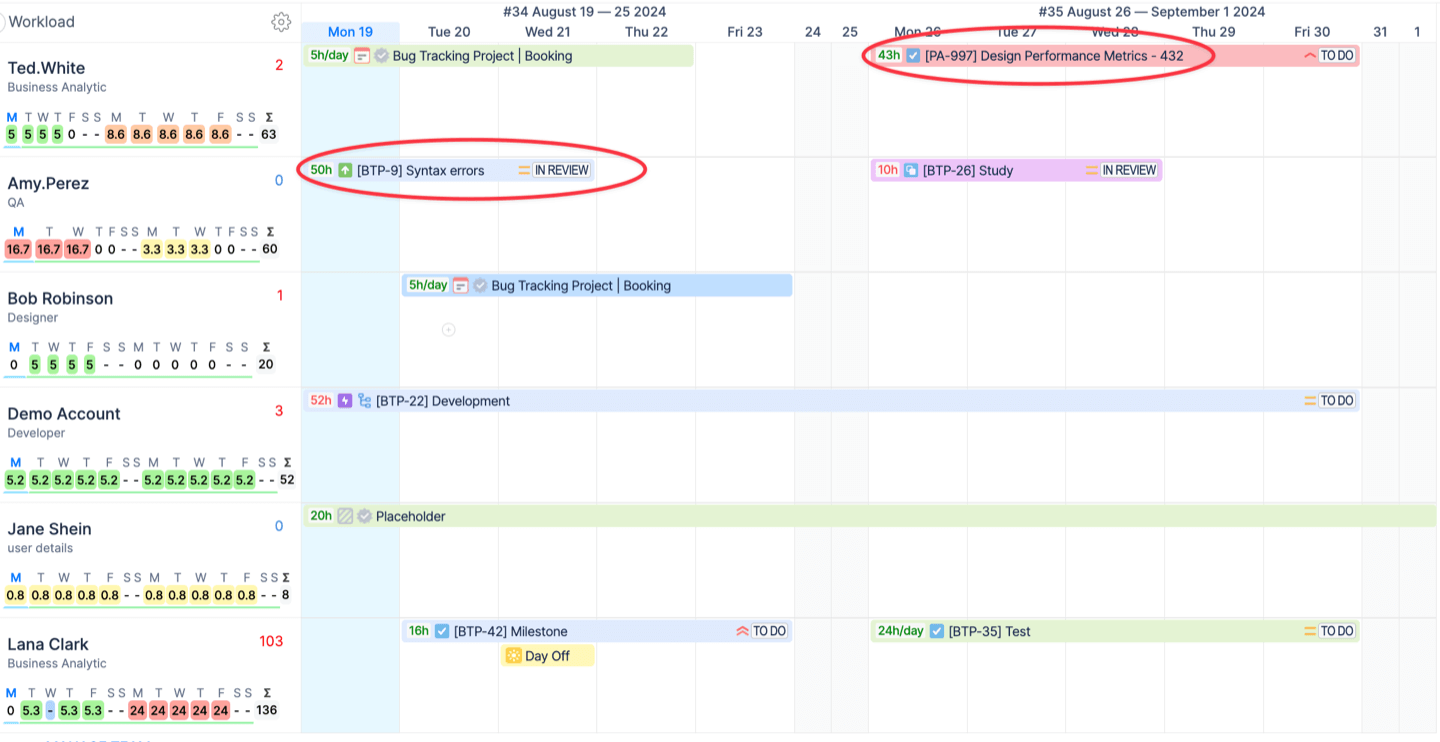Click the blue checkbox icon on PA-997 Design Performance Metrics
The image size is (1440, 742).
(912, 56)
